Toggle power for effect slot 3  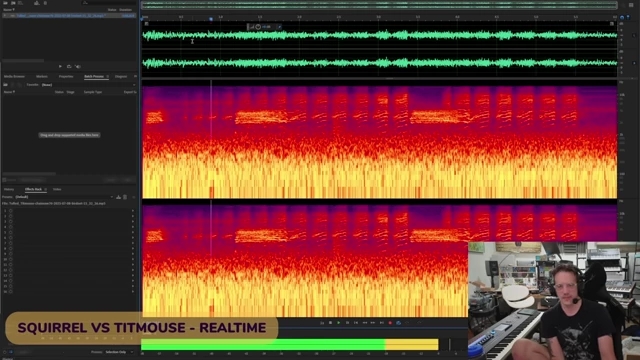tap(11, 221)
